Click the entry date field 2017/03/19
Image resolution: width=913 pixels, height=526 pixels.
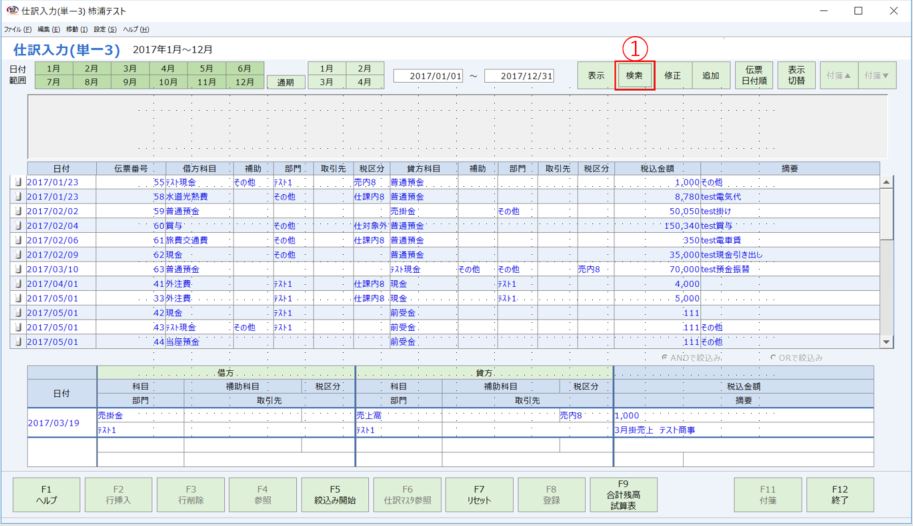click(x=62, y=423)
